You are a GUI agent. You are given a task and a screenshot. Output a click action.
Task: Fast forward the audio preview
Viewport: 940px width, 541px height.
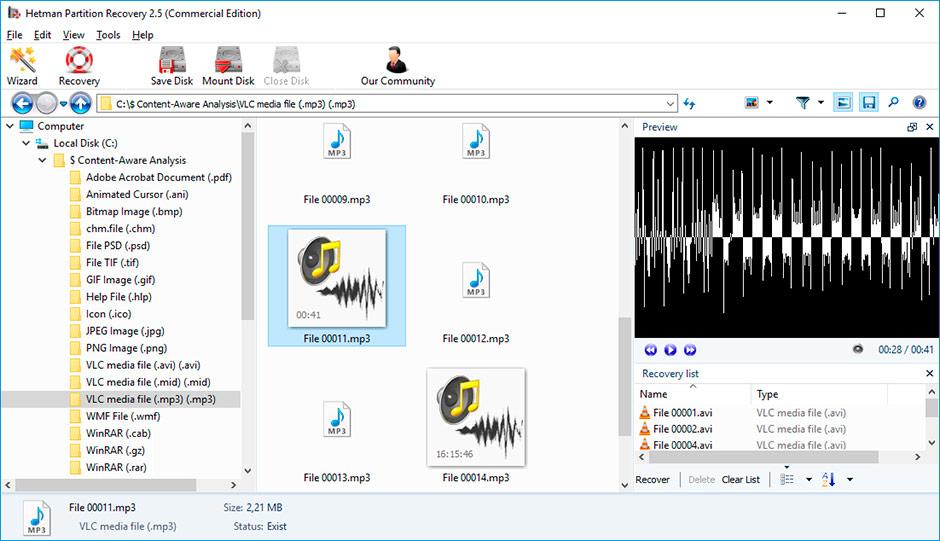[x=690, y=350]
